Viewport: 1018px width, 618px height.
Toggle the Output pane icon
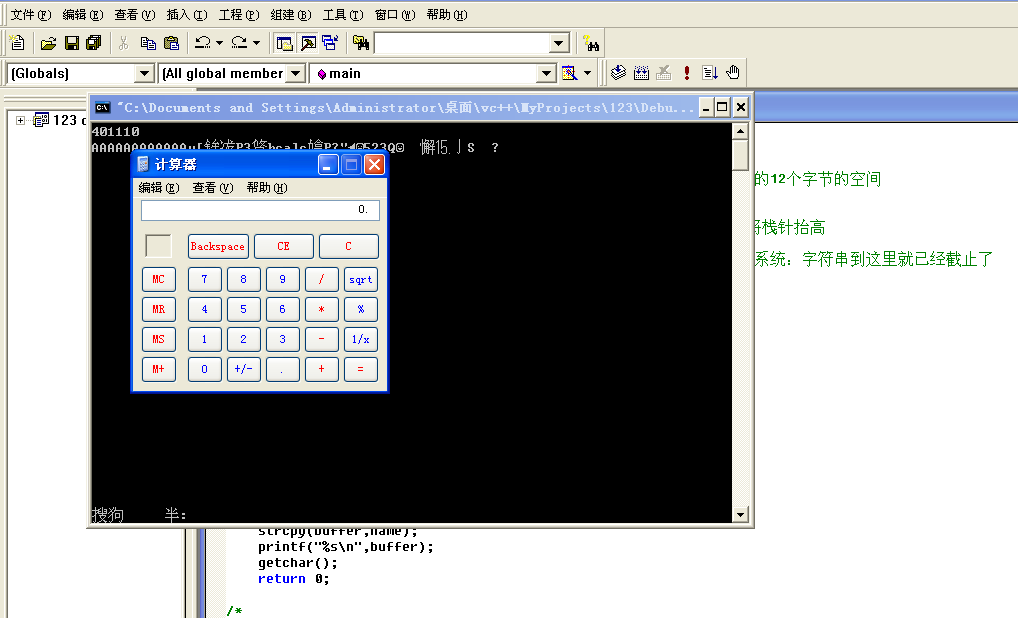click(308, 43)
